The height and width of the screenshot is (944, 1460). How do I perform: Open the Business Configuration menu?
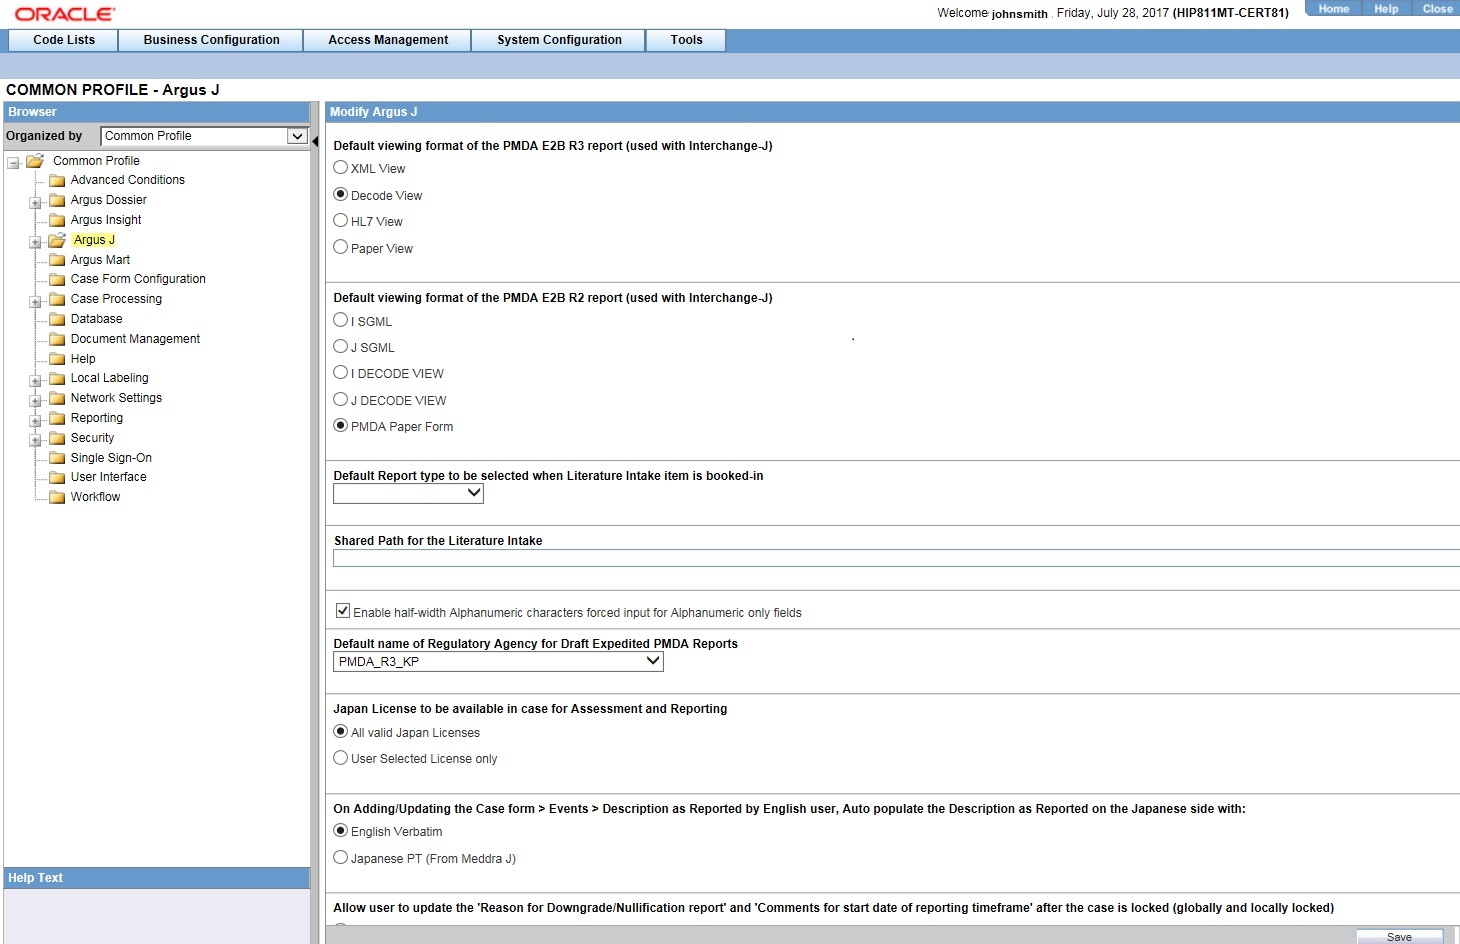[211, 40]
